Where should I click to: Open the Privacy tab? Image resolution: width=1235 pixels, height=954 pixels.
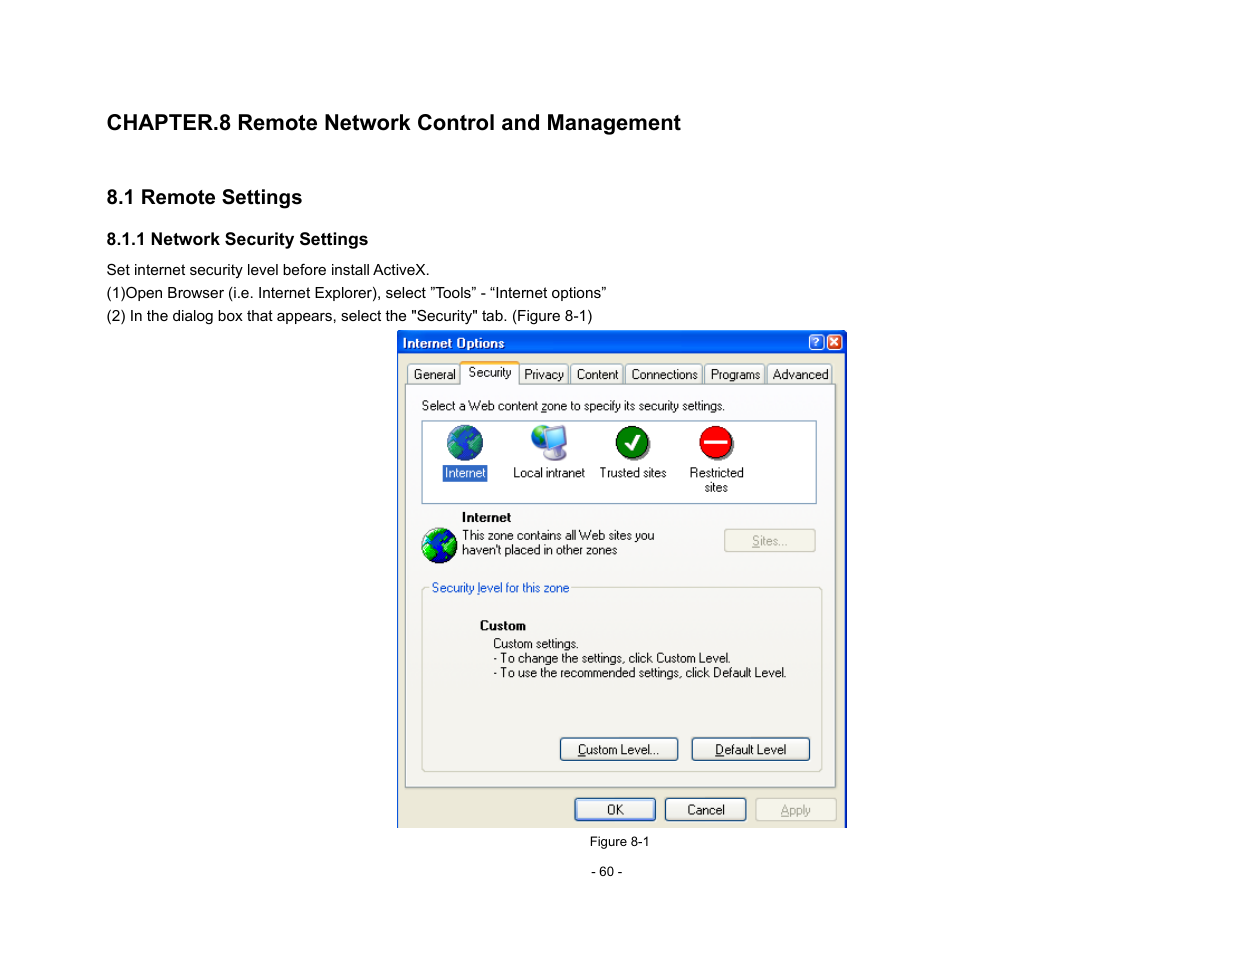click(544, 374)
